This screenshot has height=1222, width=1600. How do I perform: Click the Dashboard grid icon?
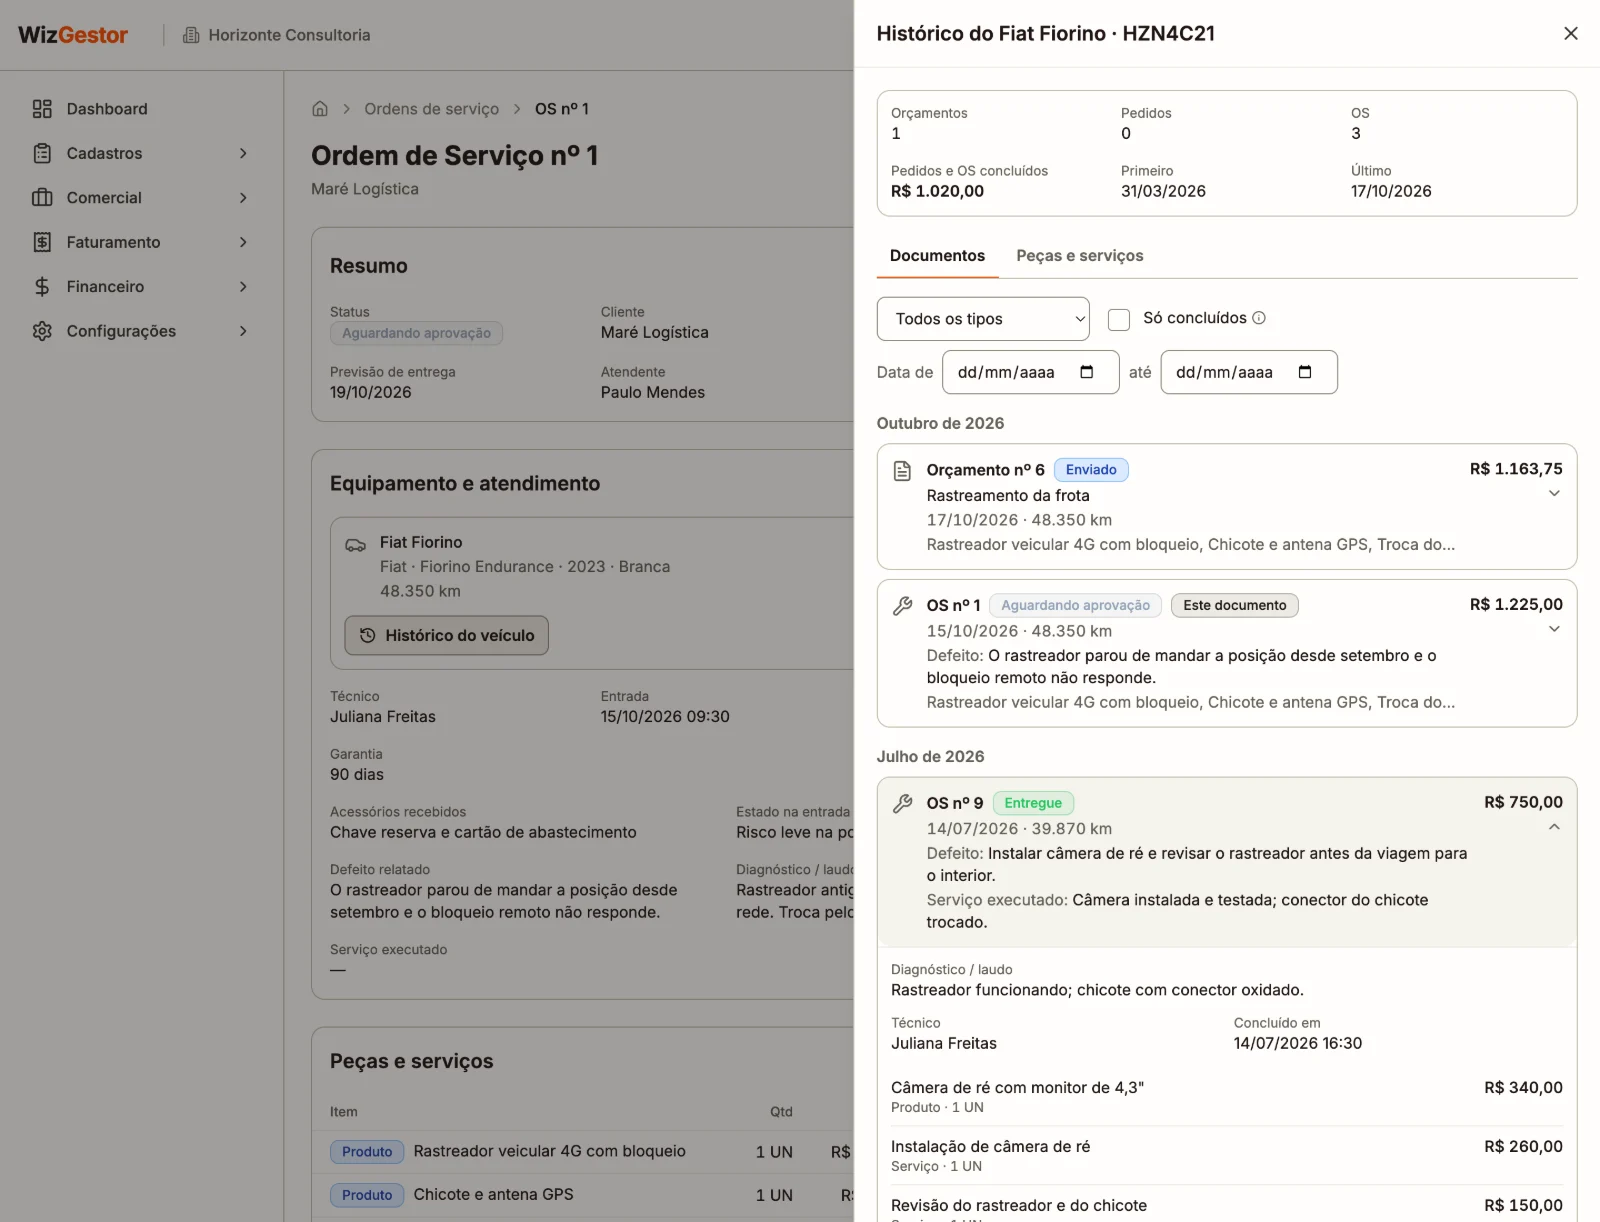(42, 109)
